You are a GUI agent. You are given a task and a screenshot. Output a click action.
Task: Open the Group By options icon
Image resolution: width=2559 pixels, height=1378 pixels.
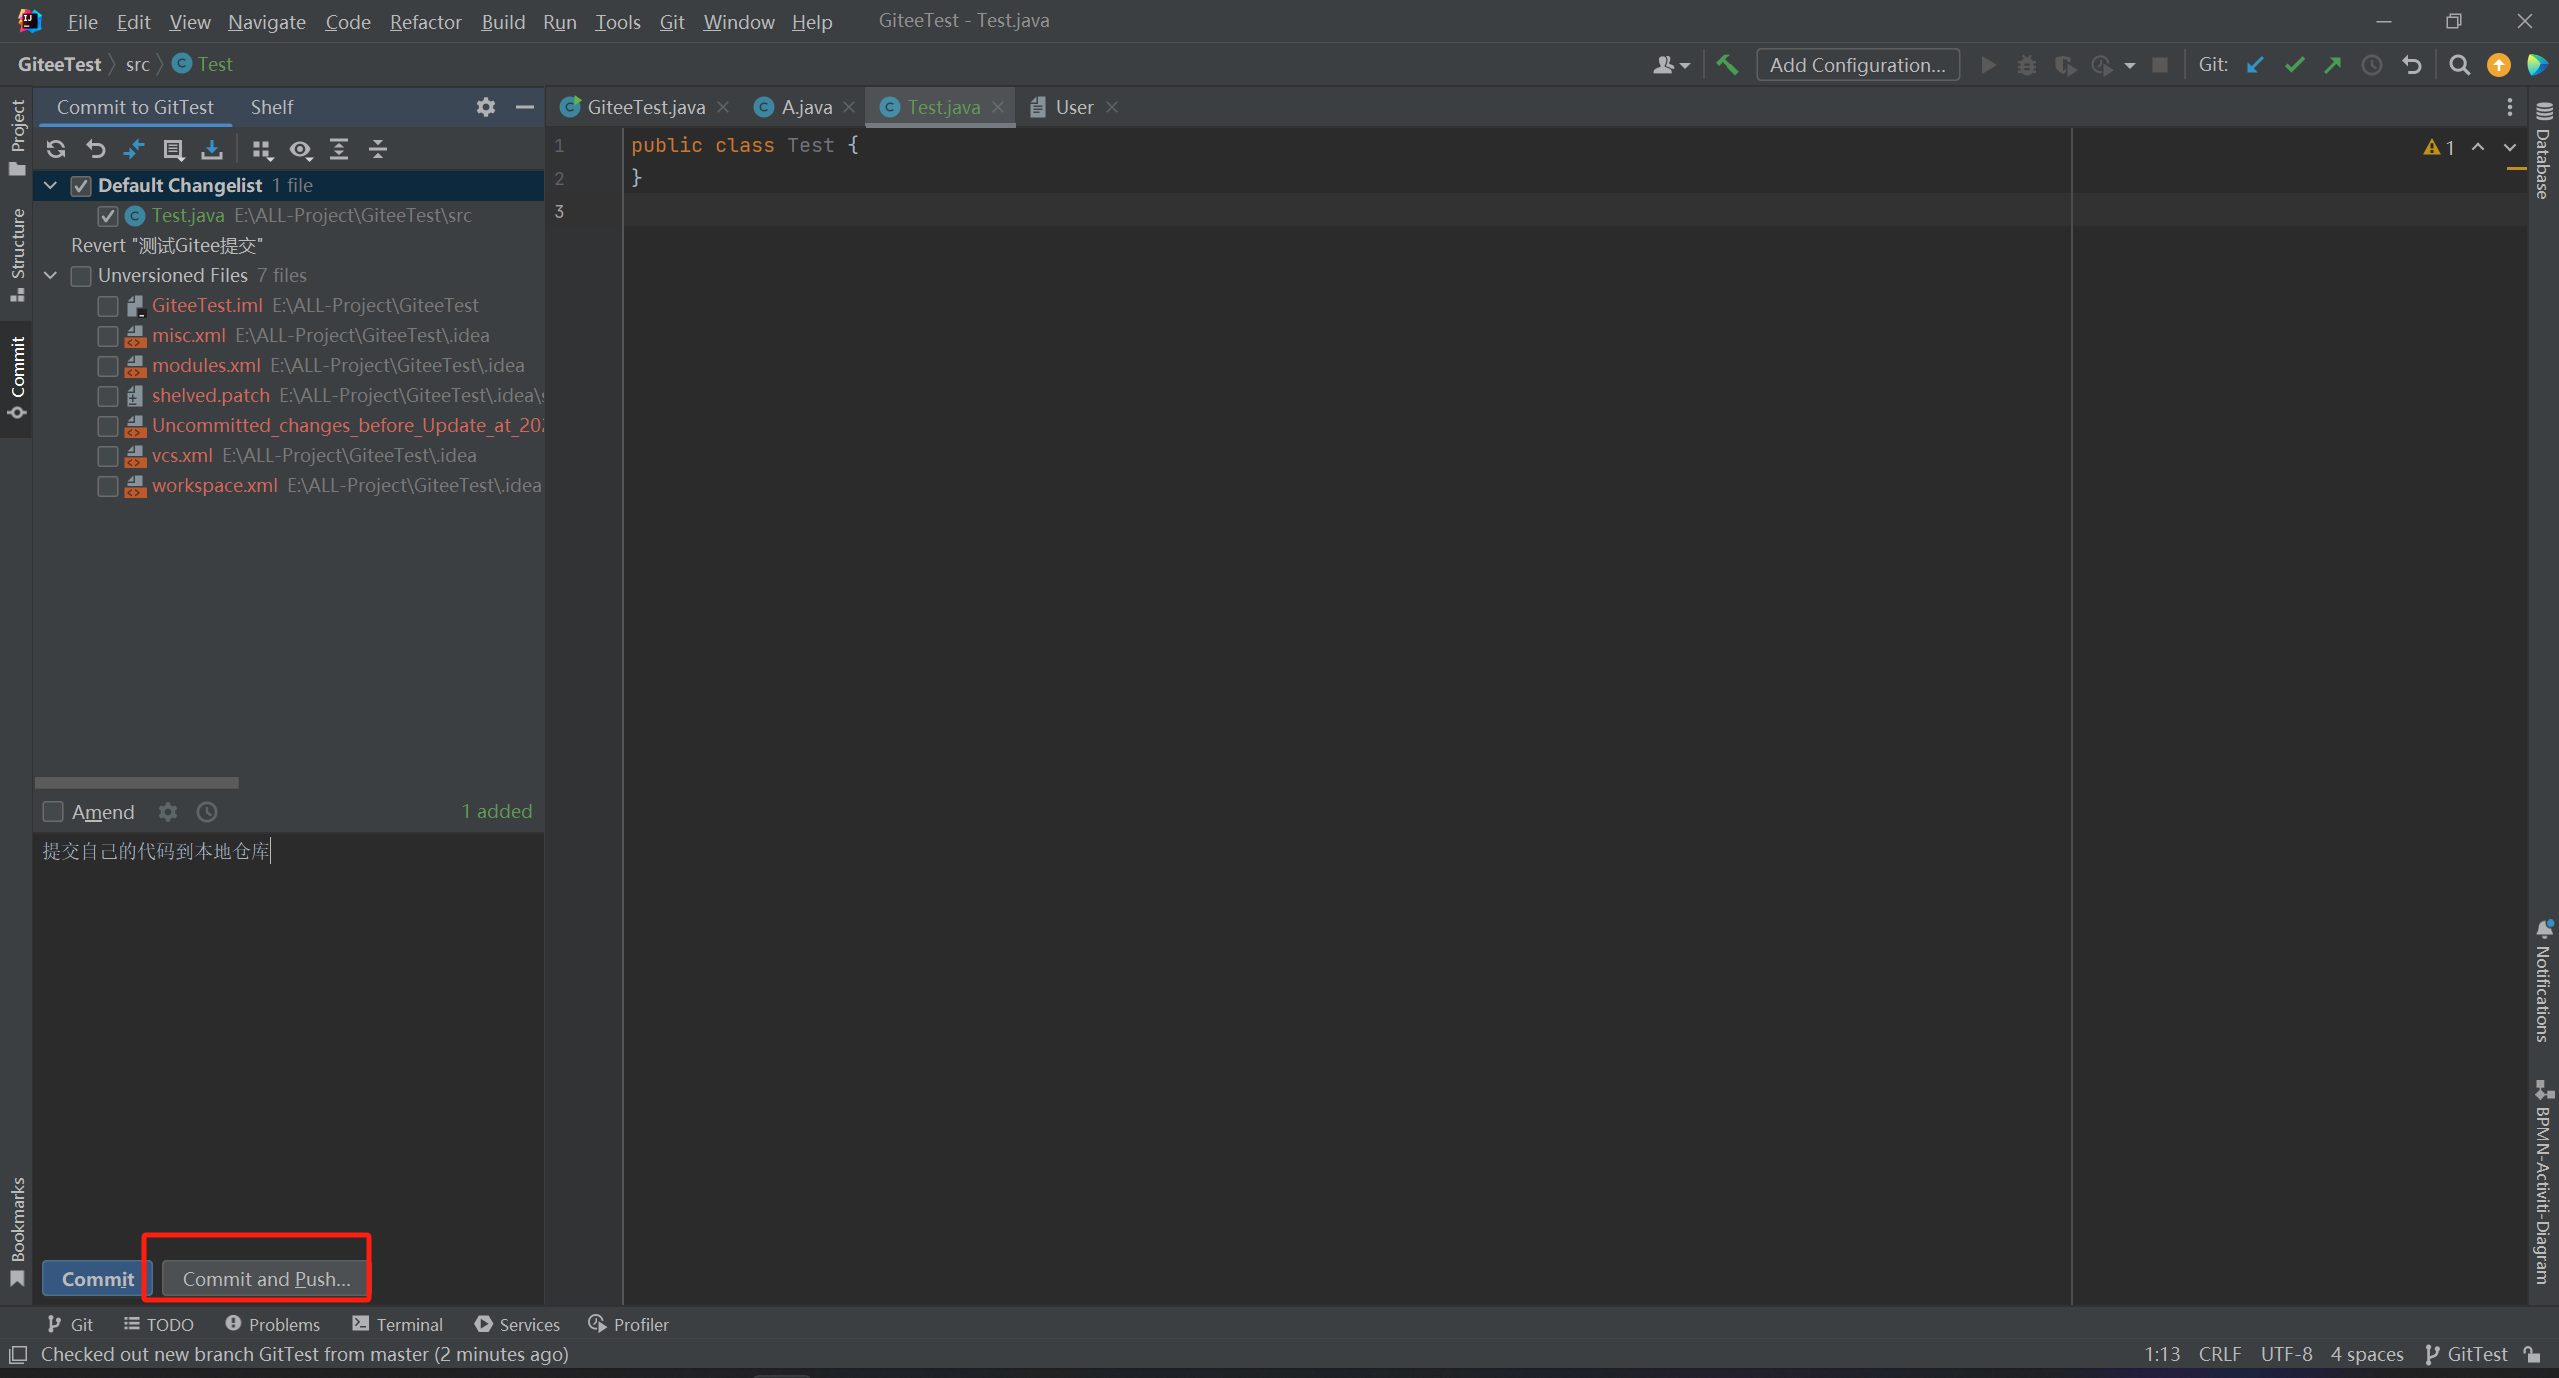pos(262,149)
